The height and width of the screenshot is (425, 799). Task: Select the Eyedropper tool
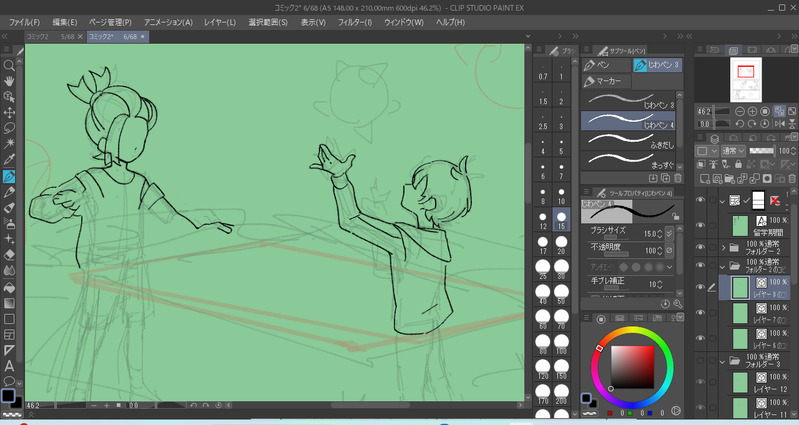click(x=9, y=160)
